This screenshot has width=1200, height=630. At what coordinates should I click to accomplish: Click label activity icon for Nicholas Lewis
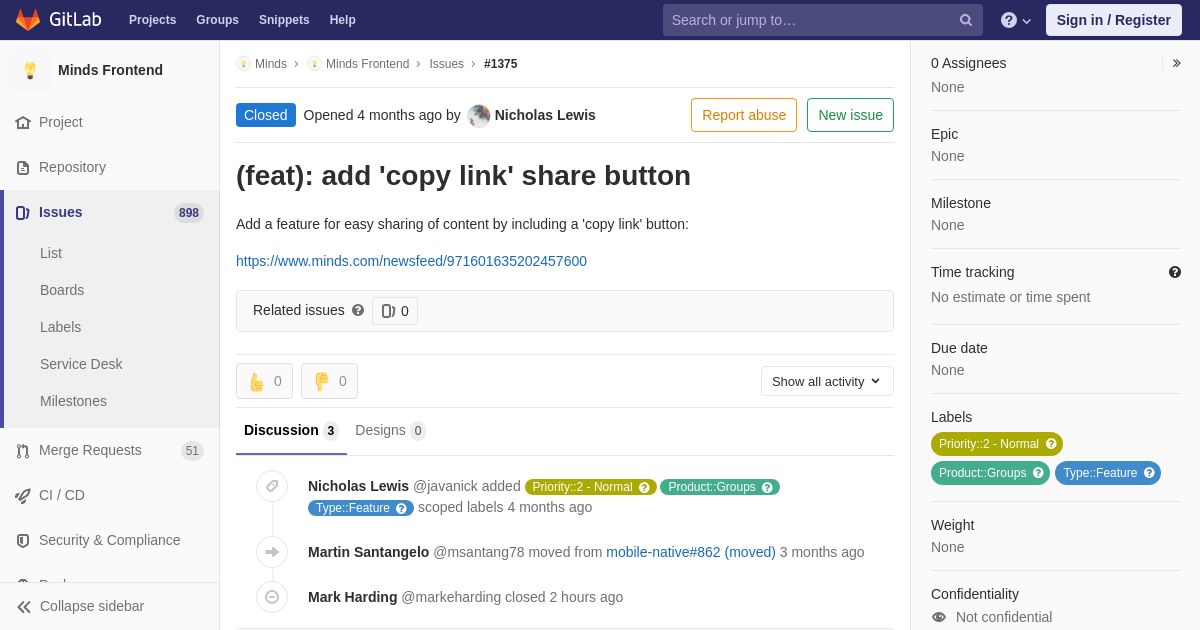(272, 486)
